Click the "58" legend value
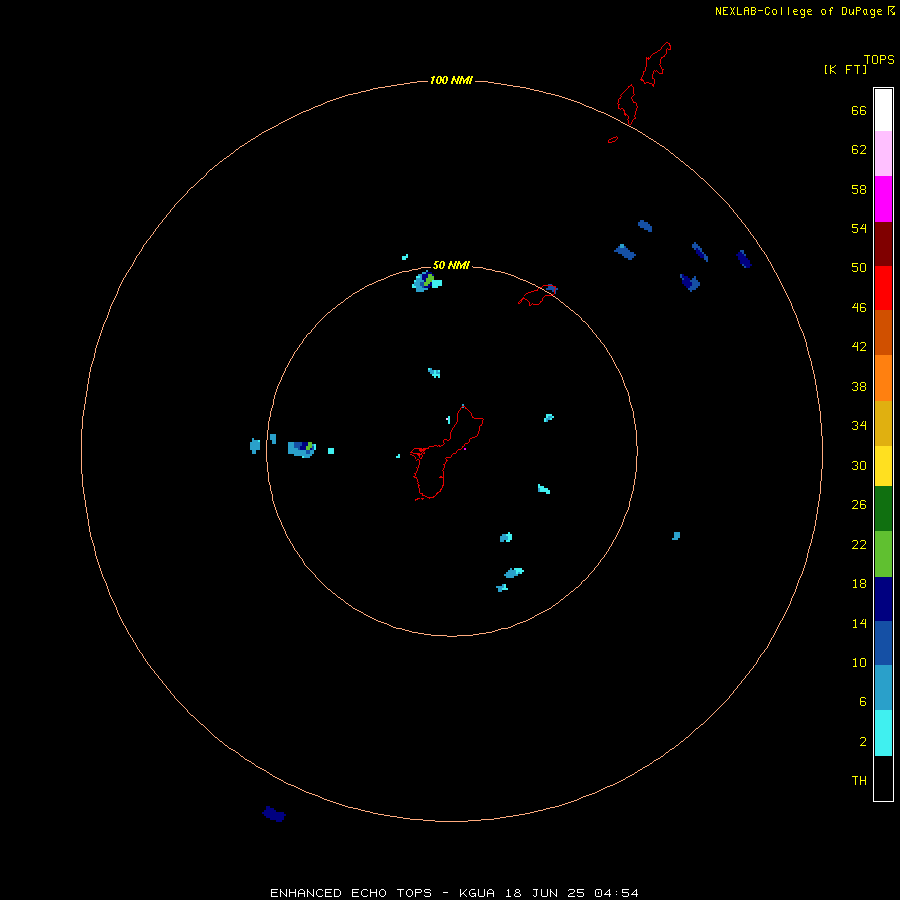 click(859, 189)
